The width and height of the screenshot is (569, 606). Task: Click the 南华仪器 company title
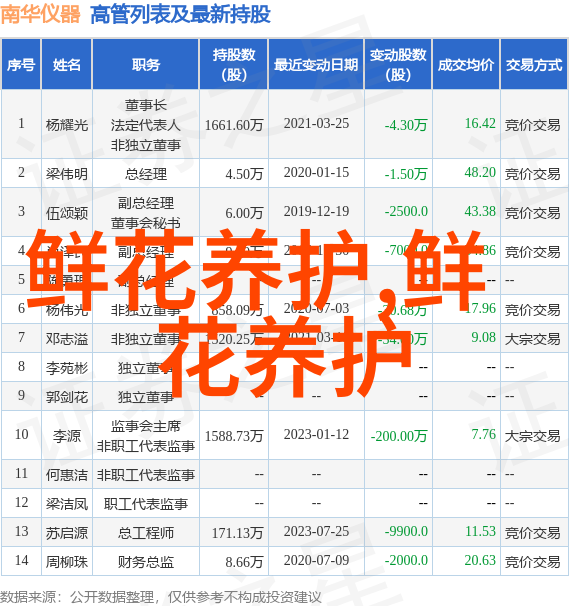tap(40, 15)
